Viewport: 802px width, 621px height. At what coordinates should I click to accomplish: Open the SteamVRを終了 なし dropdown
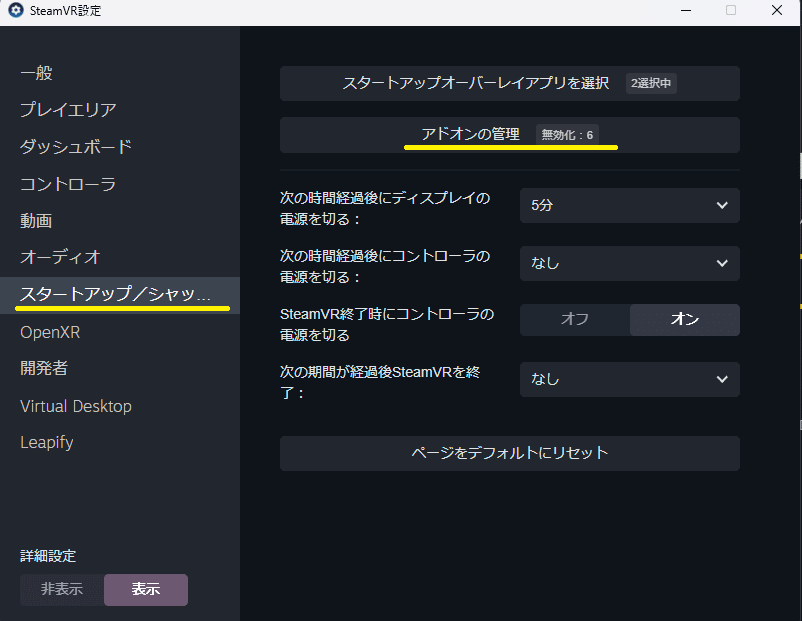(630, 380)
